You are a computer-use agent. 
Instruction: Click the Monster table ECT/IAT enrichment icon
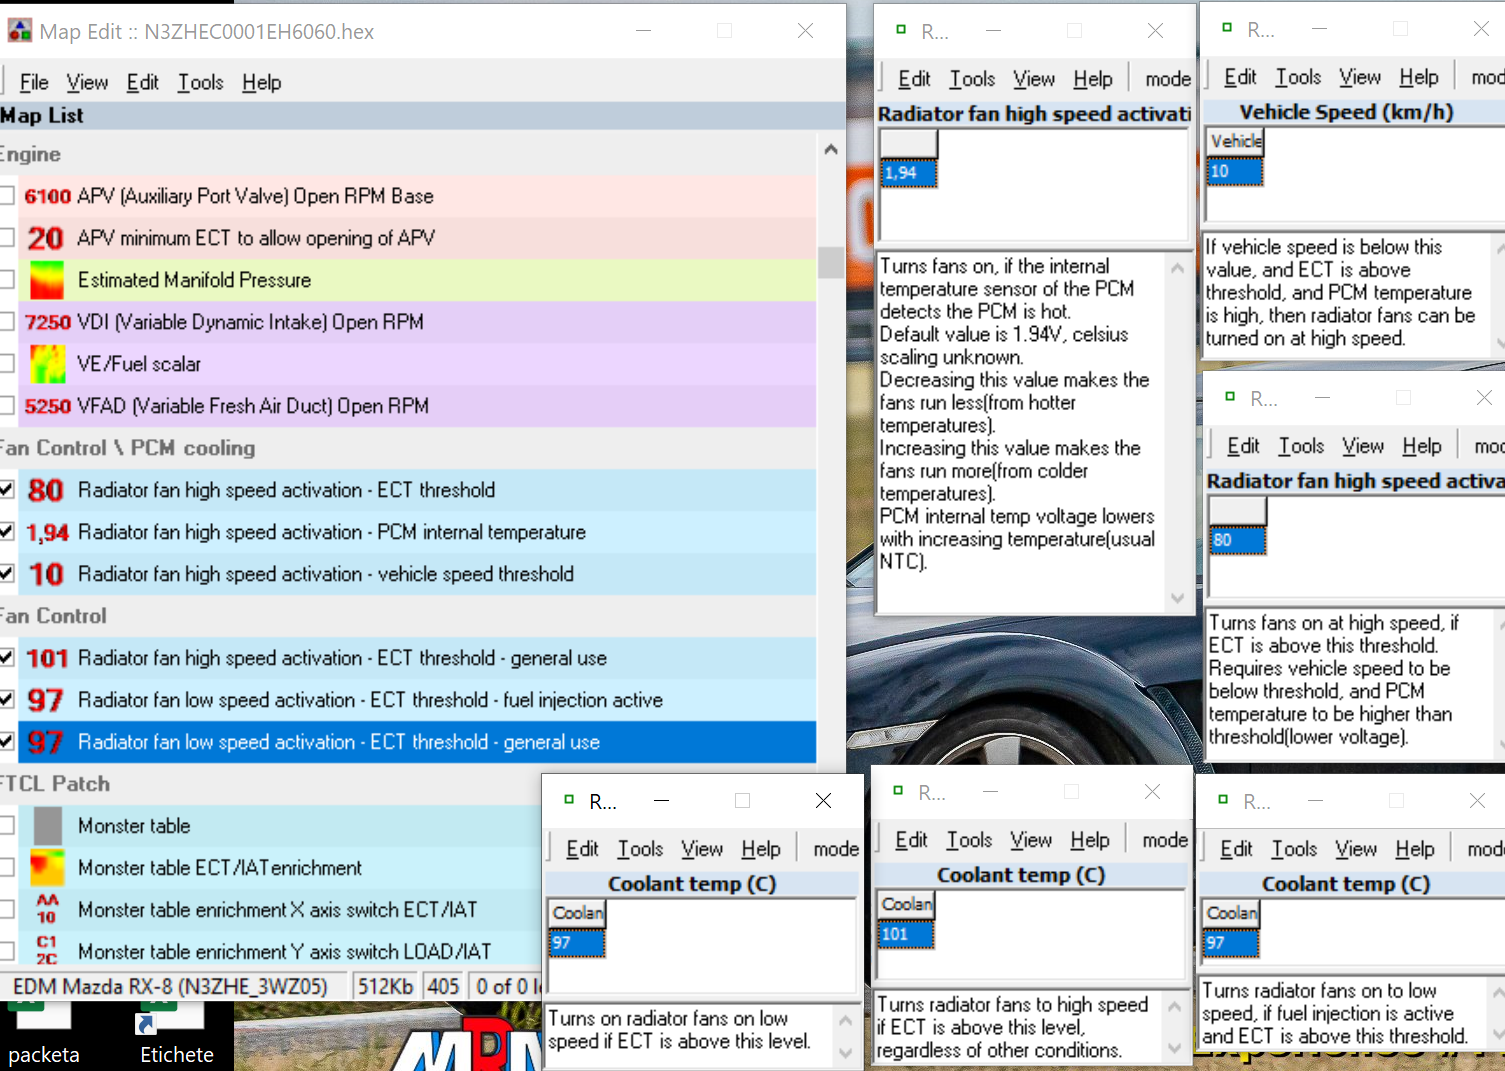point(47,868)
